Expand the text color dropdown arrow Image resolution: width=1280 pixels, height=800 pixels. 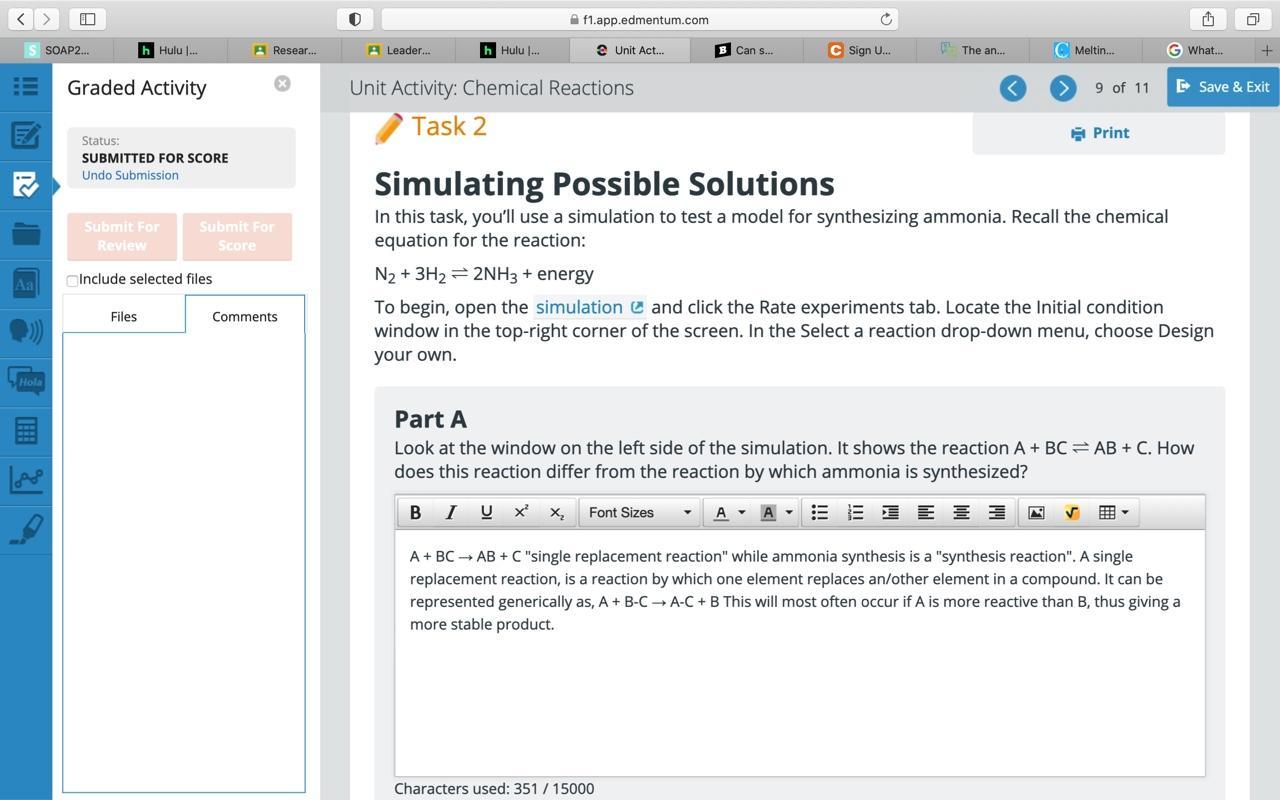[742, 512]
